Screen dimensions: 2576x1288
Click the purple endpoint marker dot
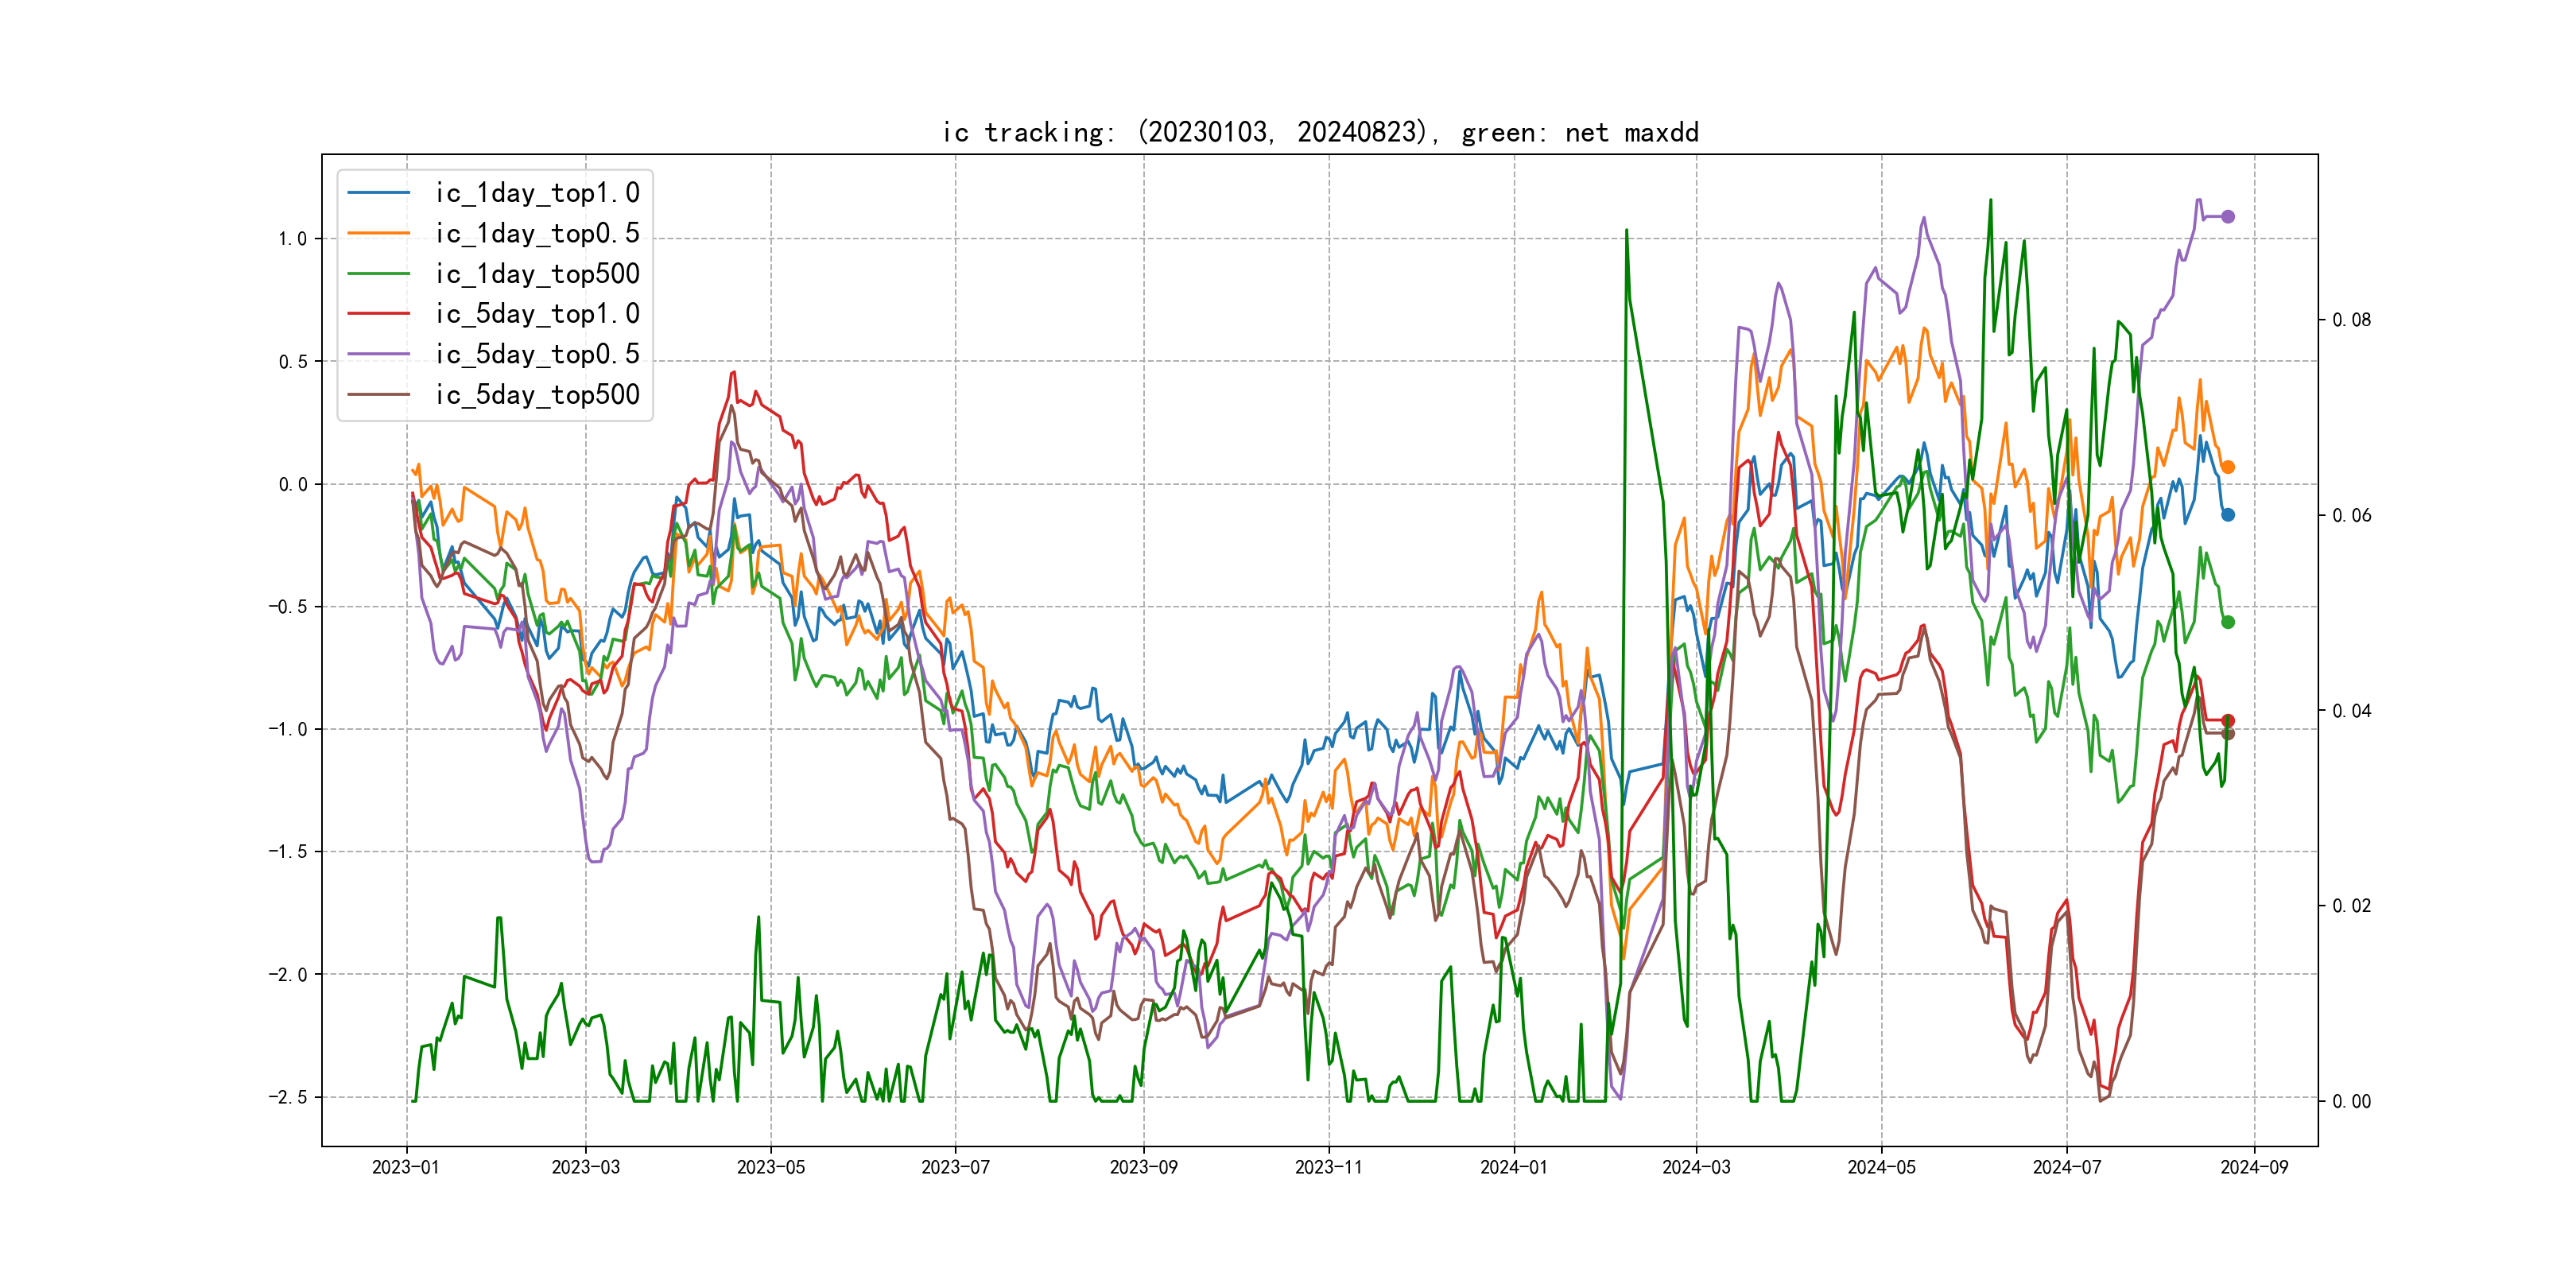2228,217
